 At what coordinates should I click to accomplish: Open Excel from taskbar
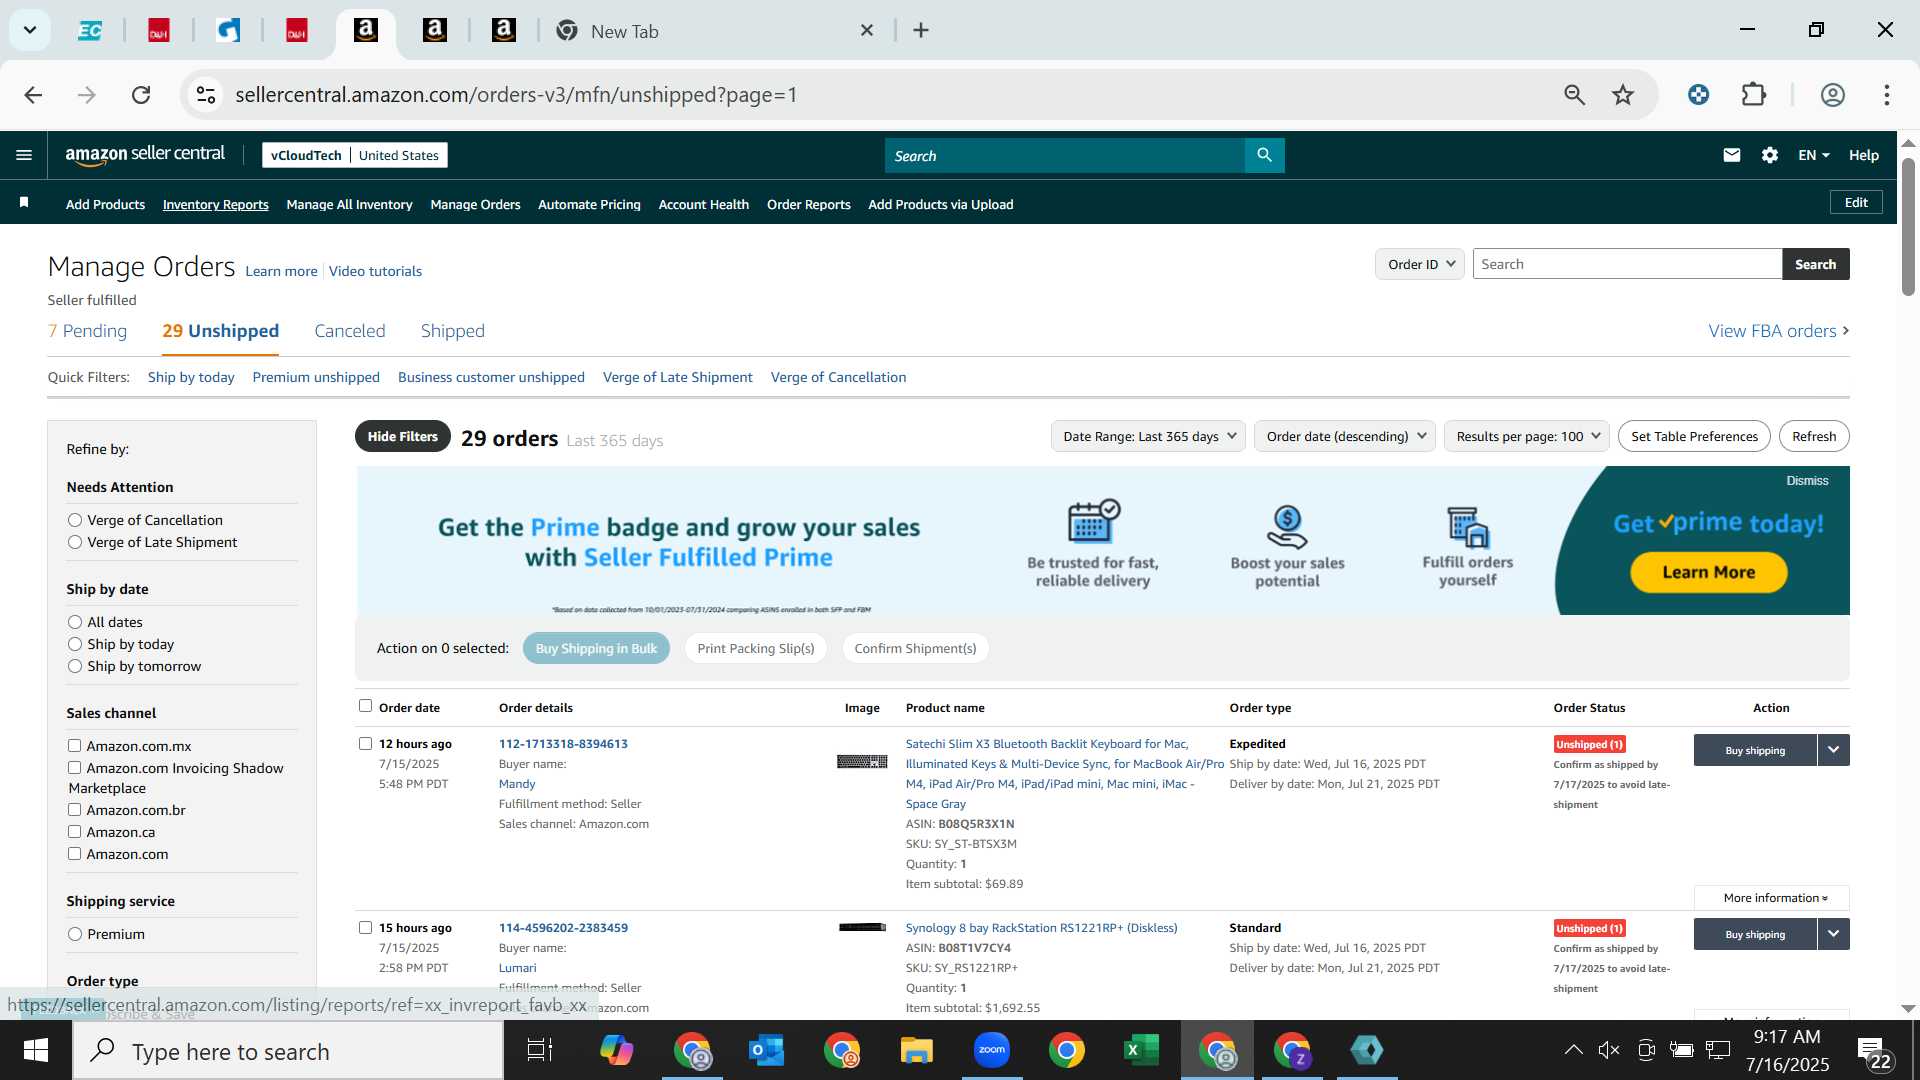tap(1142, 1051)
